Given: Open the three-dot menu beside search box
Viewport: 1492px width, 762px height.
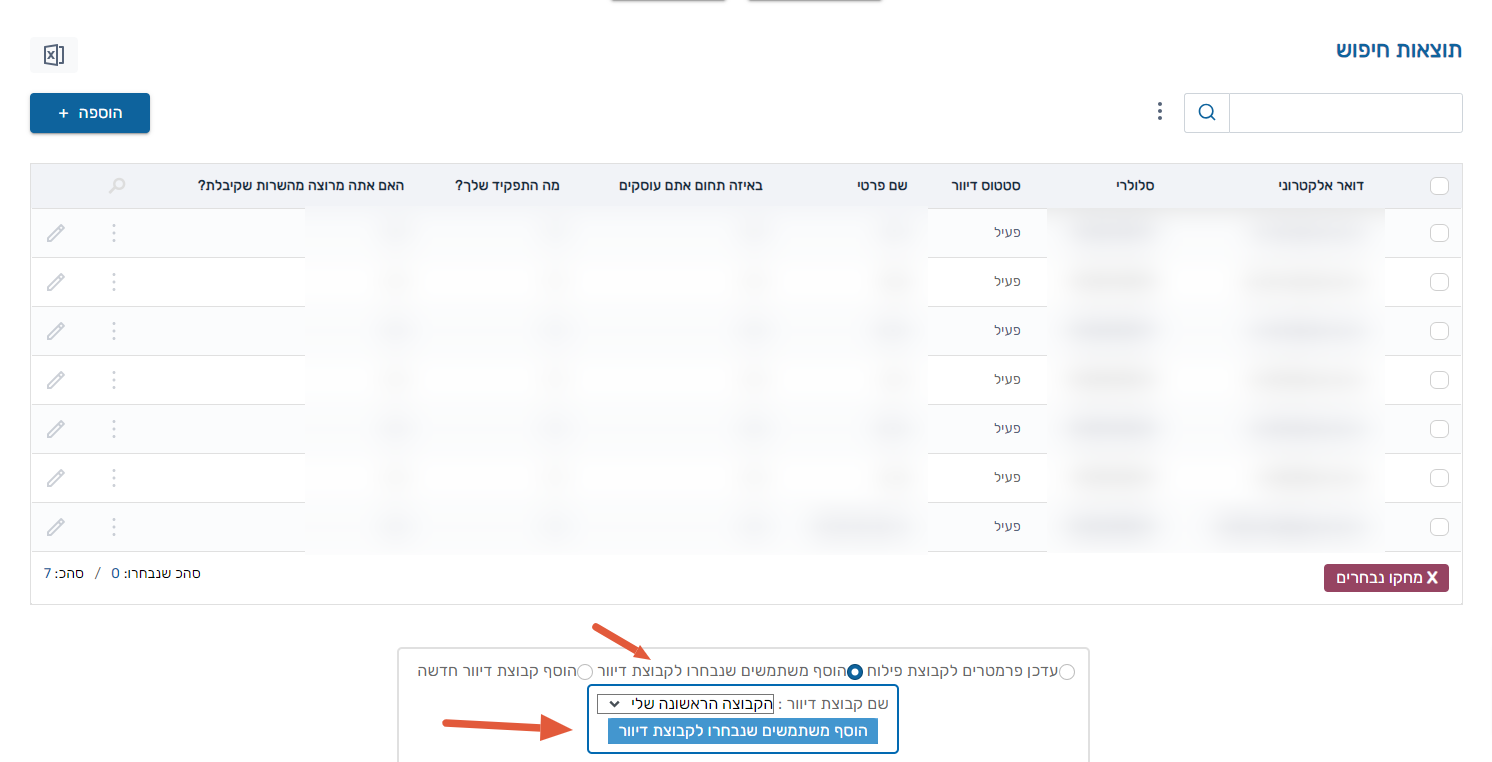Looking at the screenshot, I should click(1159, 112).
